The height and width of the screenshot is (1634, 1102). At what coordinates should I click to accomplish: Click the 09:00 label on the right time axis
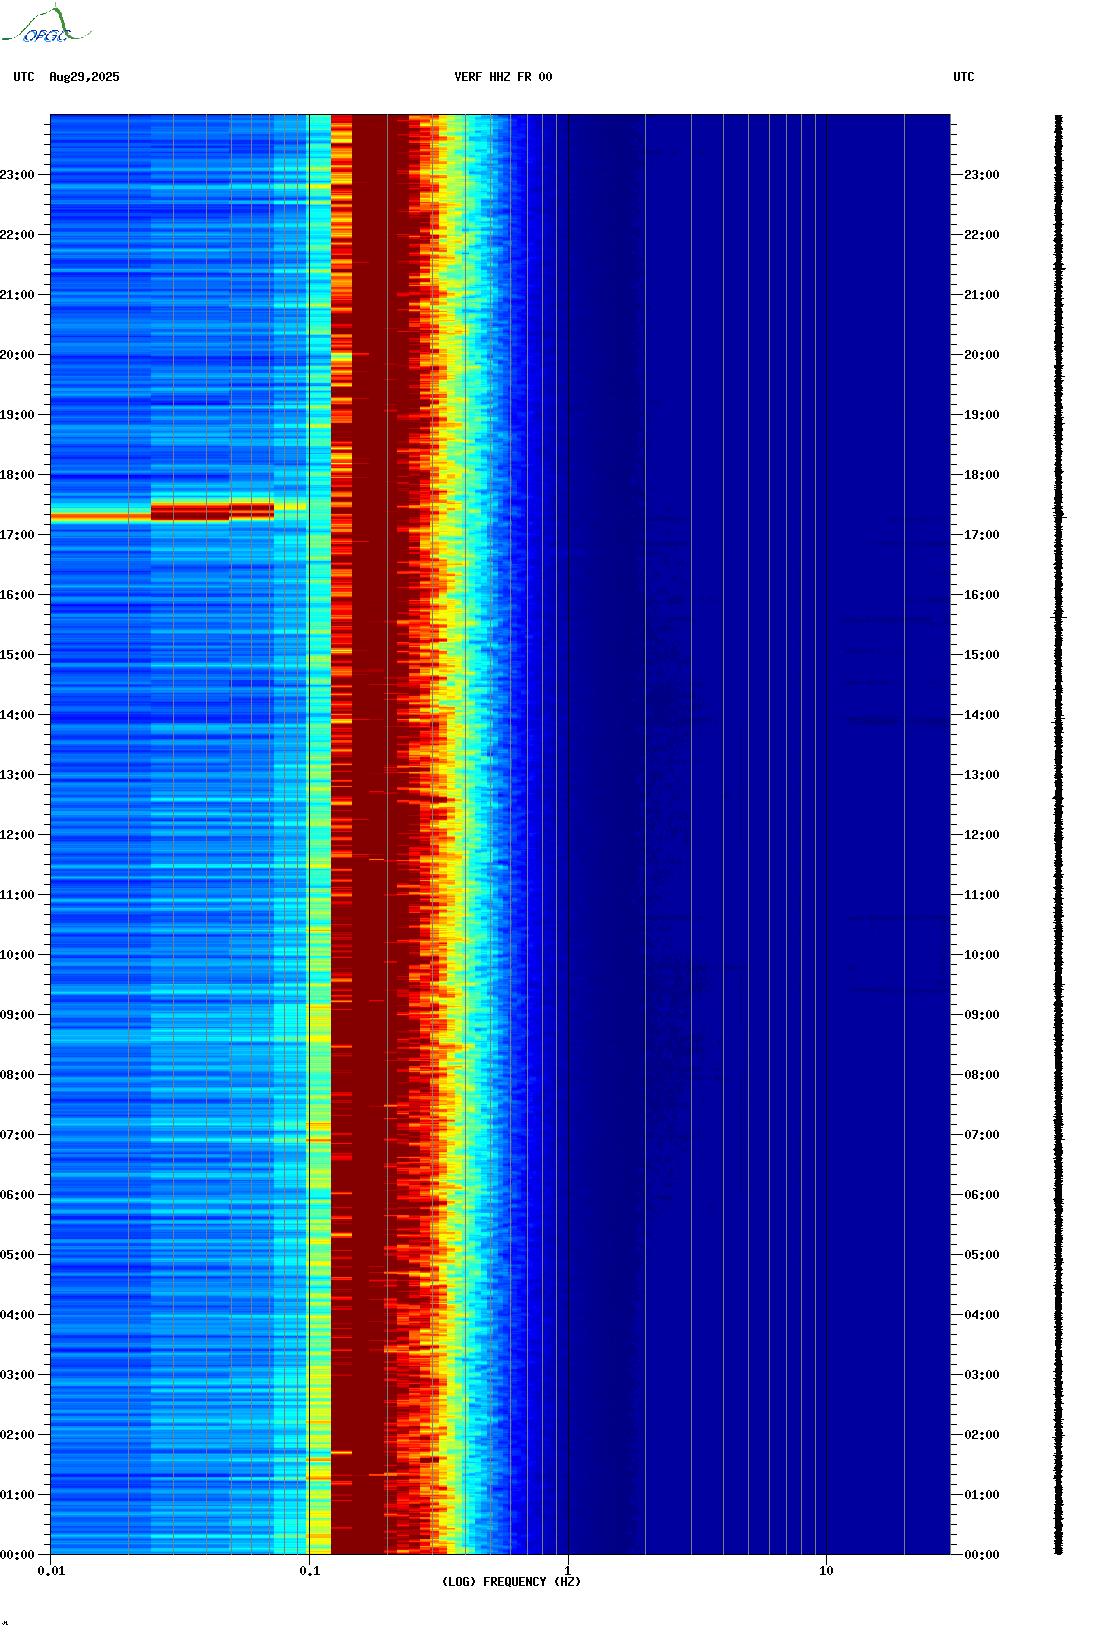[x=982, y=1015]
